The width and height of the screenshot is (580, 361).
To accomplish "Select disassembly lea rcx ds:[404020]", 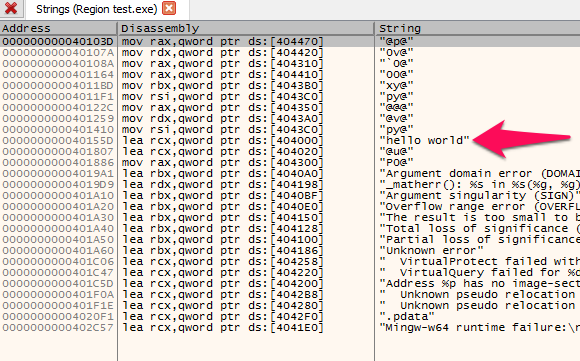I will [x=223, y=152].
